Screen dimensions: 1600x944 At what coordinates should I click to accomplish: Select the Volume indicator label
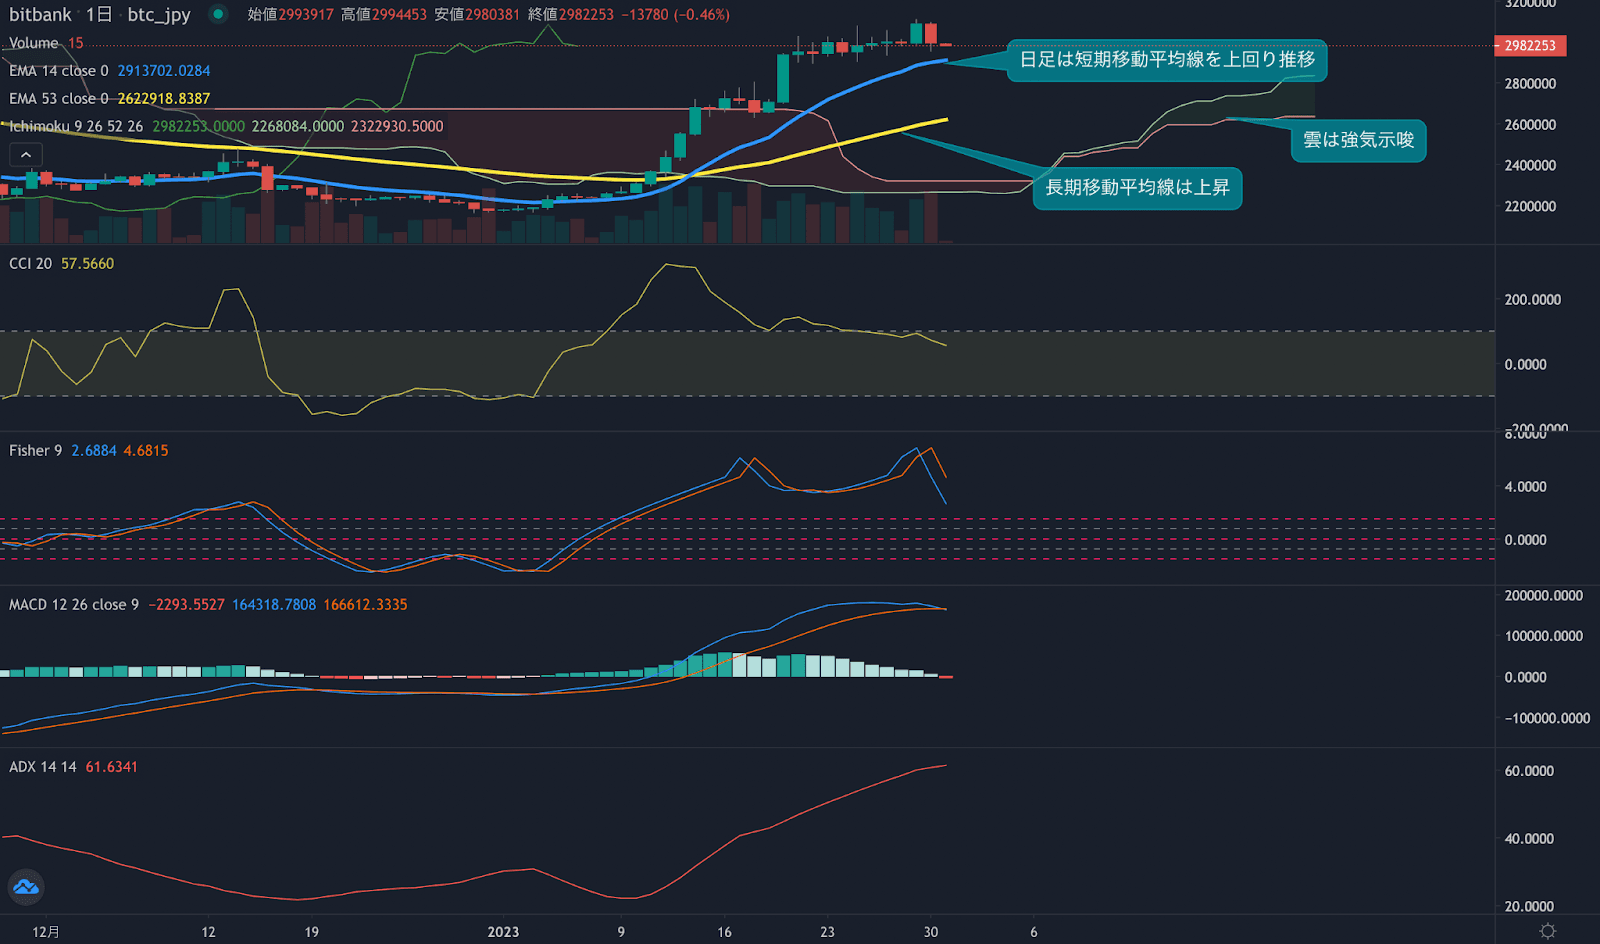33,43
